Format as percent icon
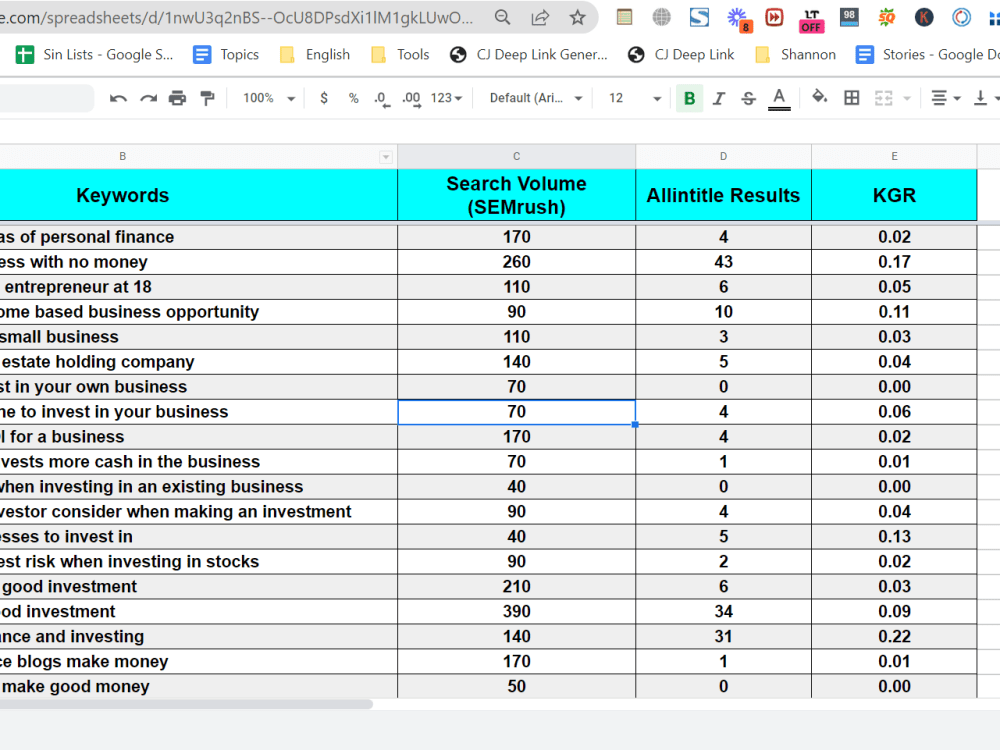 point(353,98)
